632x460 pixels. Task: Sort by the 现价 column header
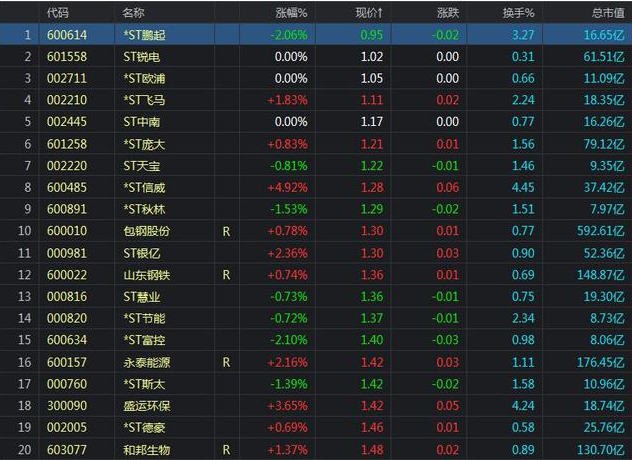[369, 13]
